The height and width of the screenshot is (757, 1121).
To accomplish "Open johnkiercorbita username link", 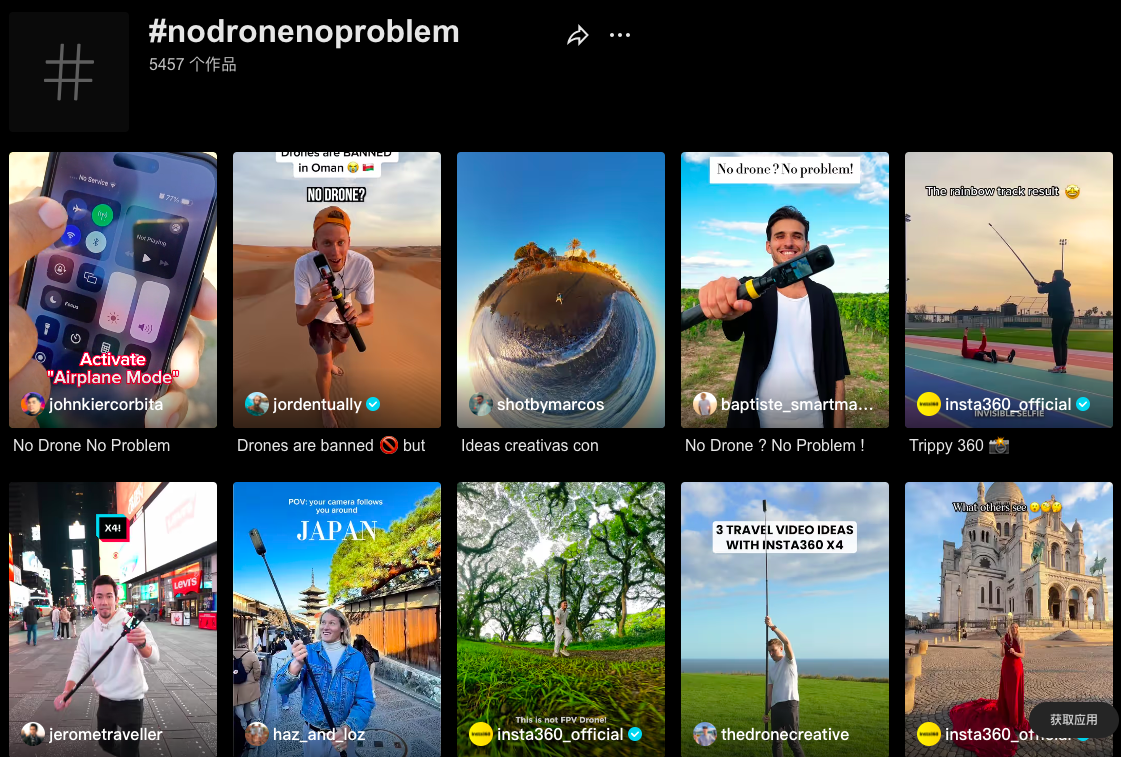I will tap(106, 405).
